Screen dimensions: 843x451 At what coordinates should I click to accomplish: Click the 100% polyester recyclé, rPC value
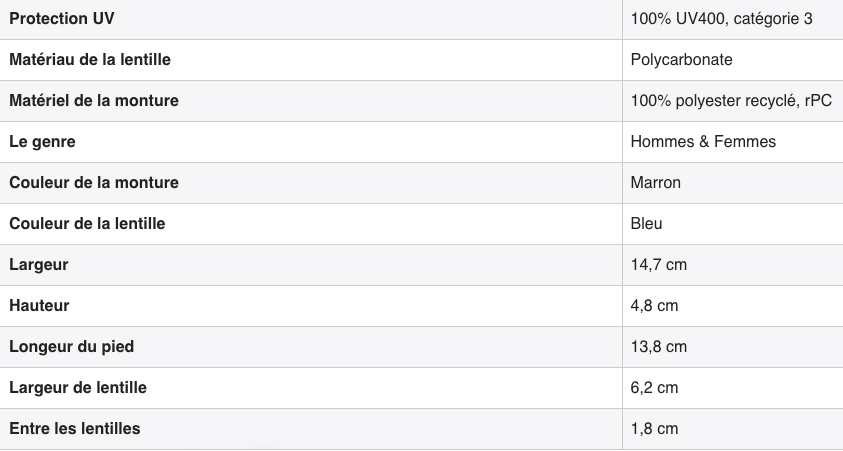tap(731, 101)
